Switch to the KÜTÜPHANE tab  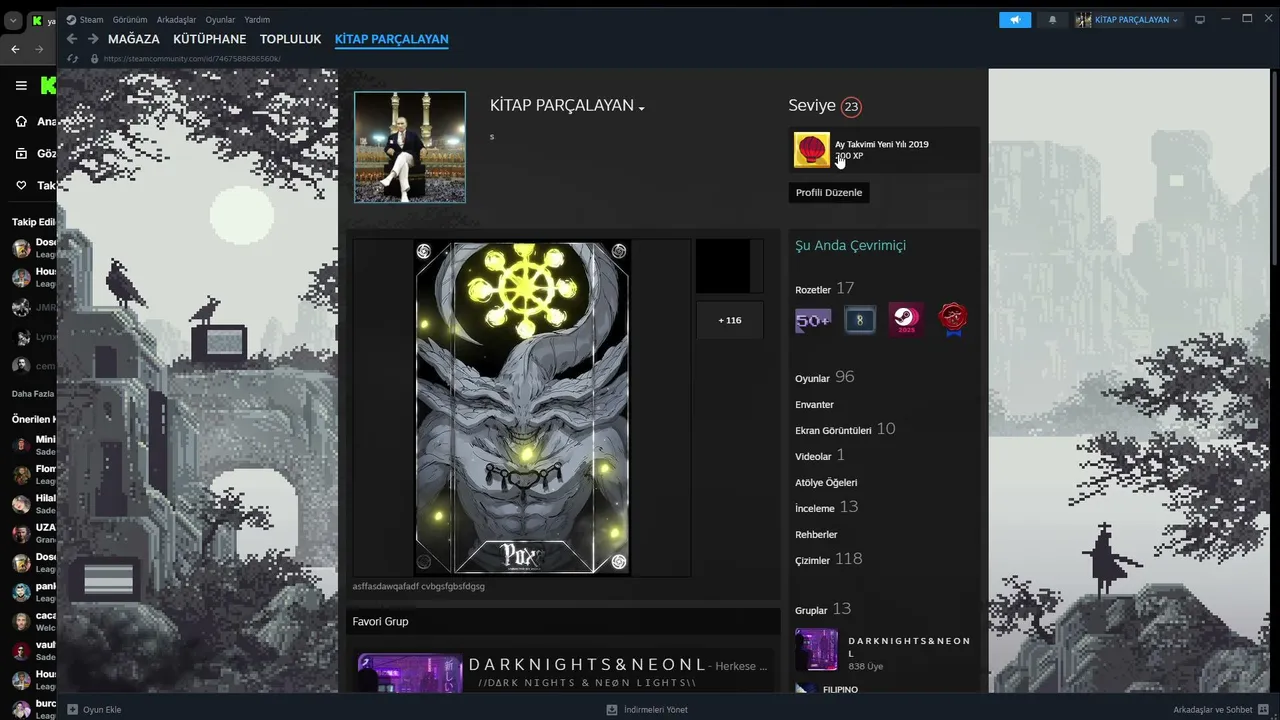tap(209, 39)
